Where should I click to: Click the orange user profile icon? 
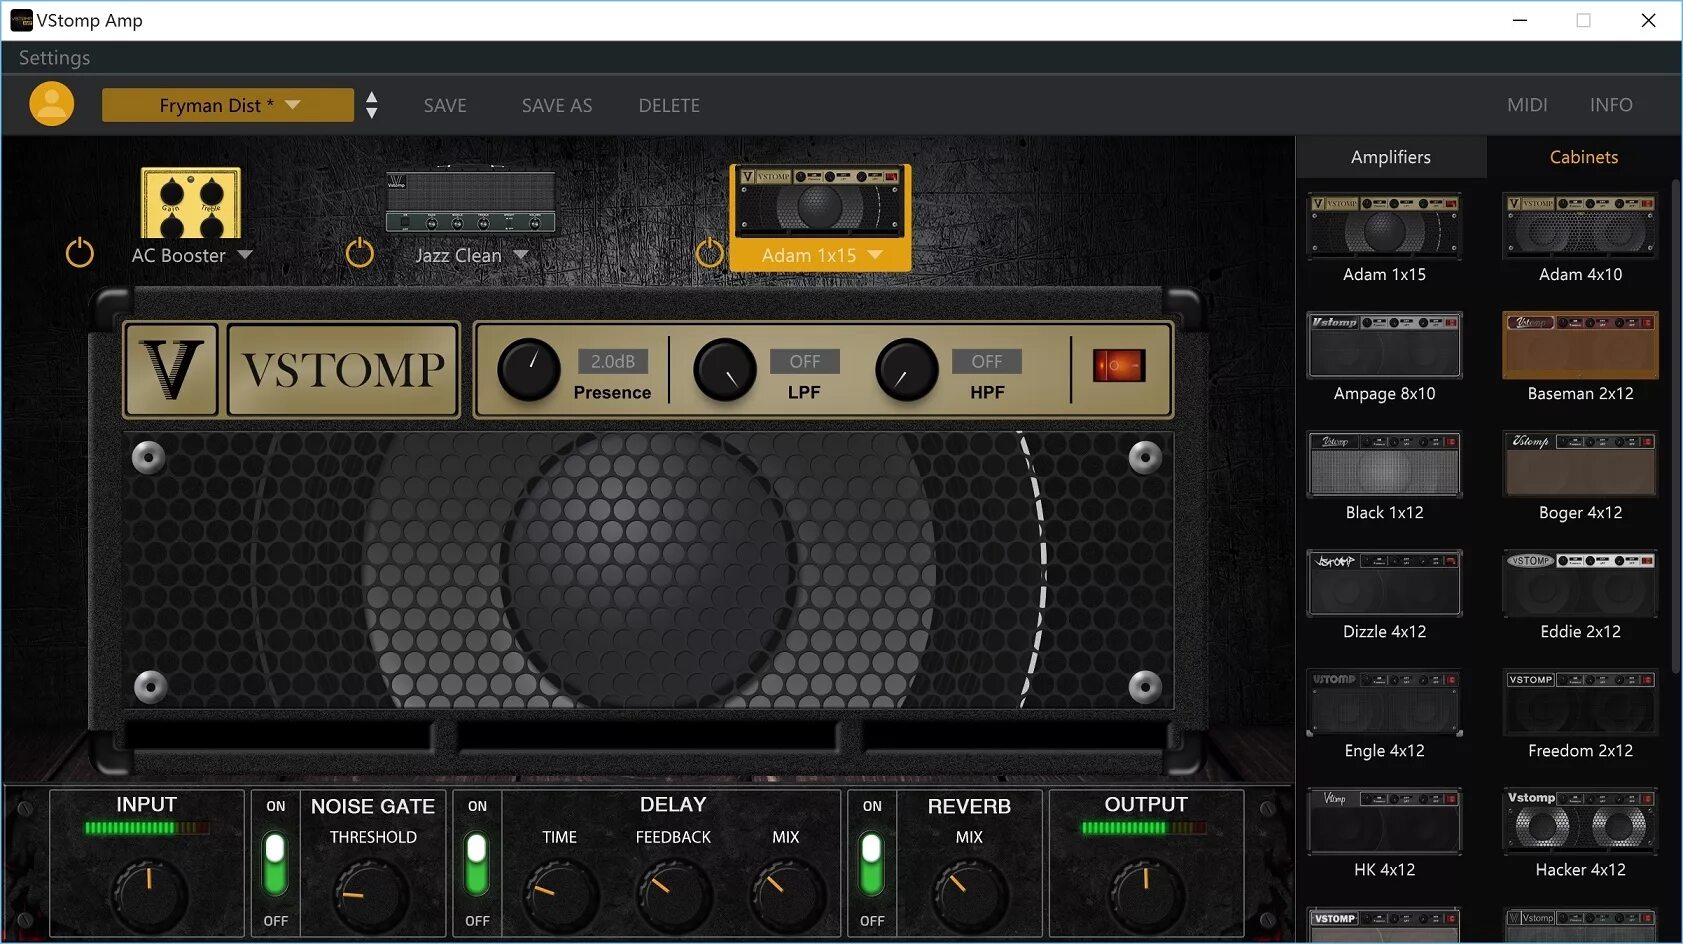tap(52, 104)
